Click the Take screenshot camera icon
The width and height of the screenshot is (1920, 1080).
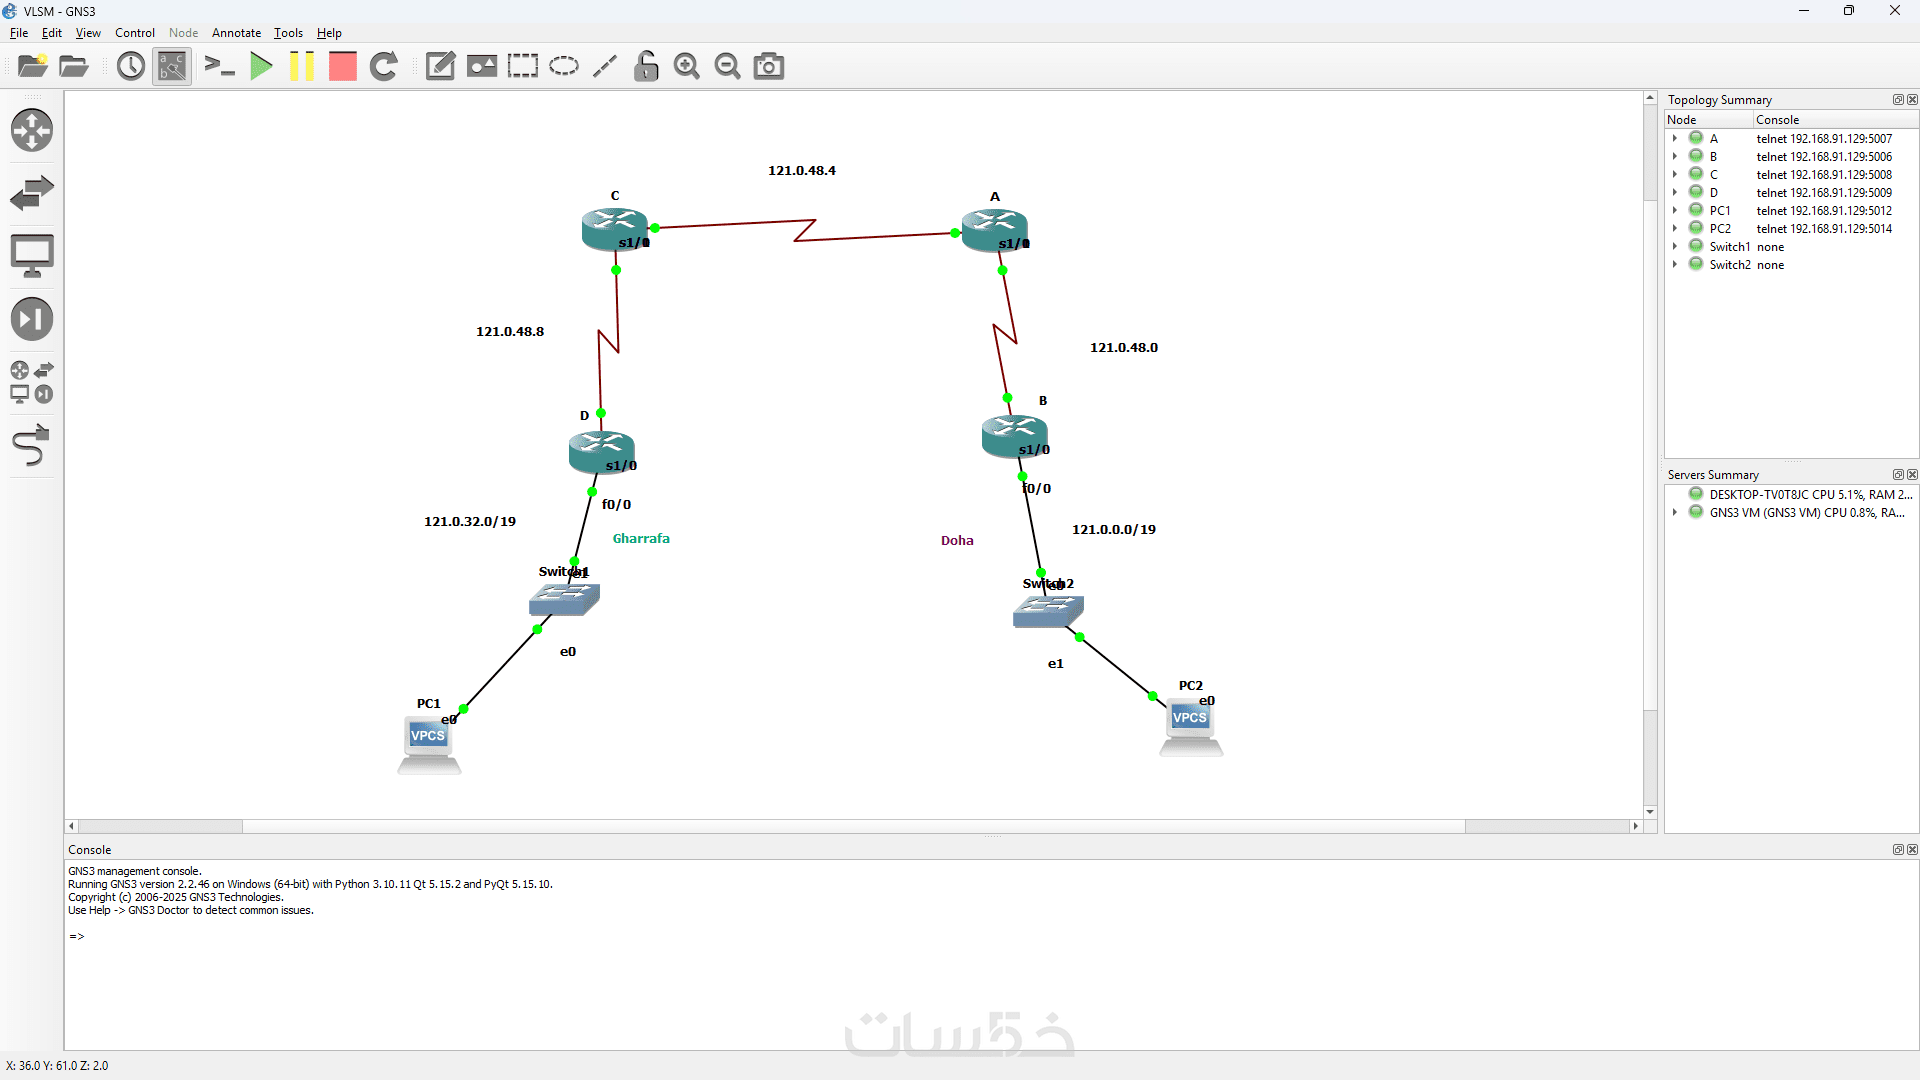click(x=768, y=67)
